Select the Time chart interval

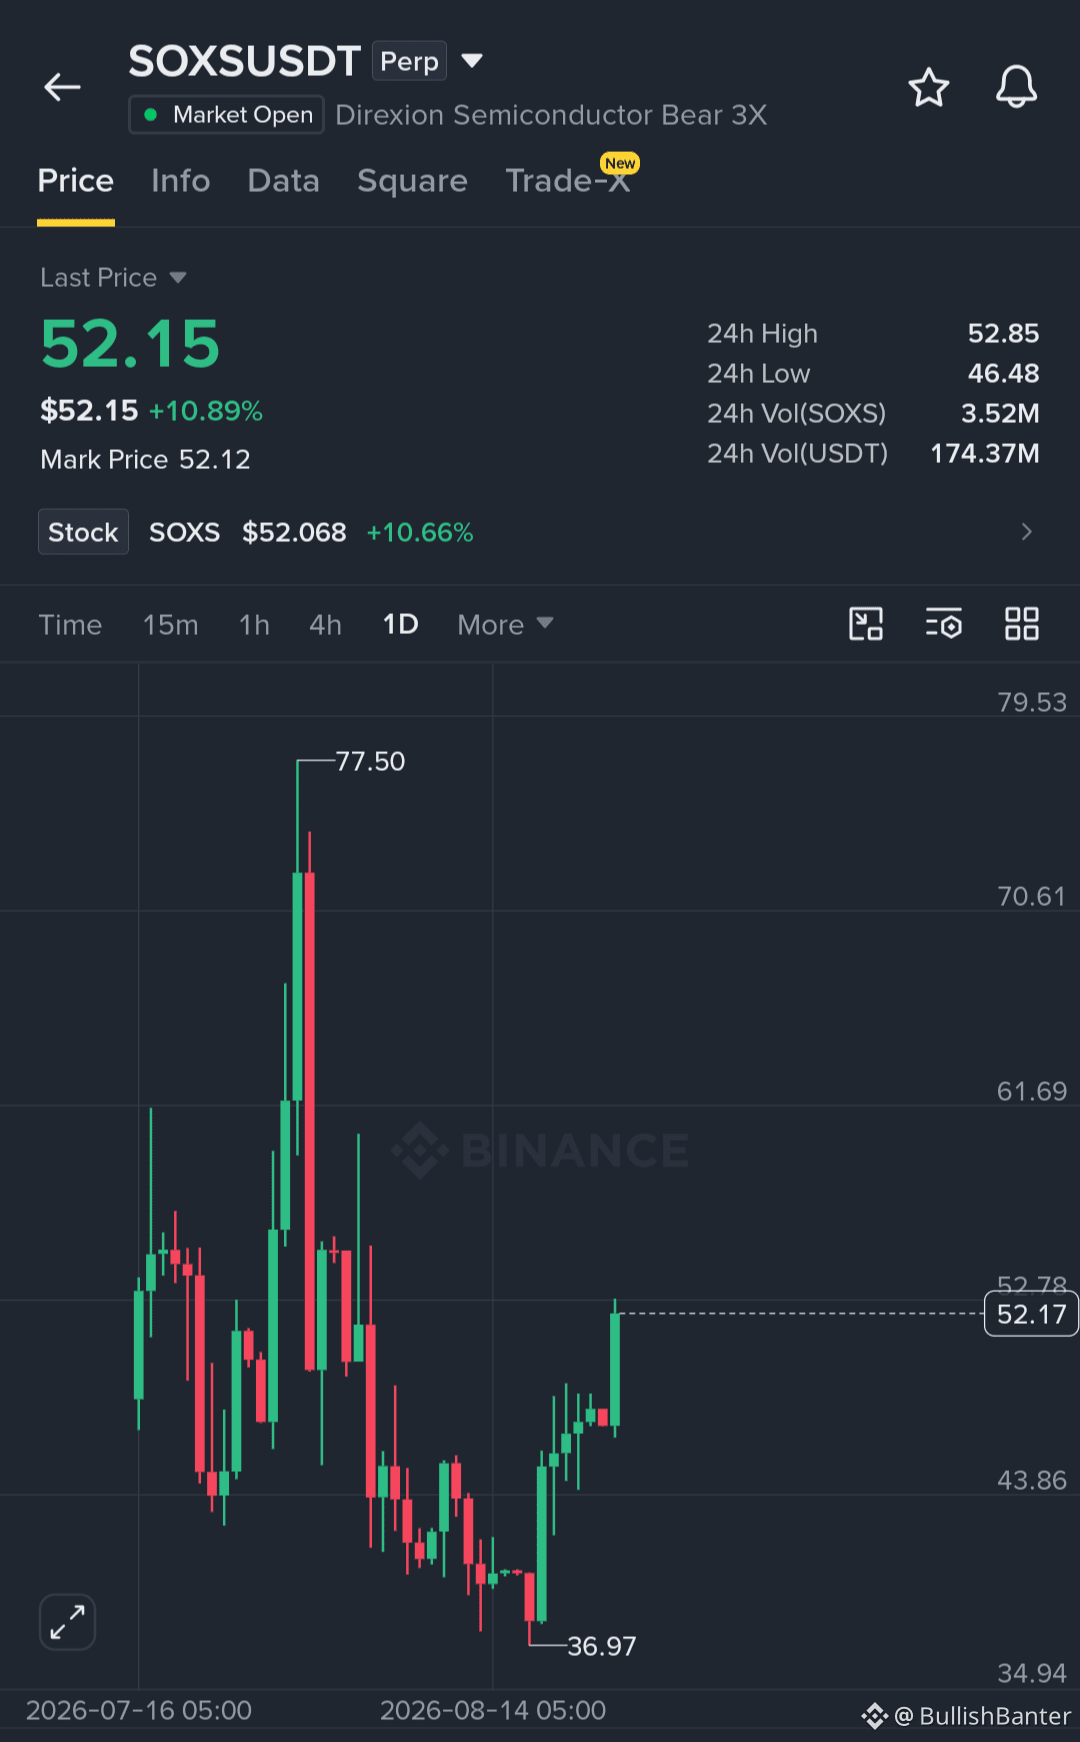70,625
